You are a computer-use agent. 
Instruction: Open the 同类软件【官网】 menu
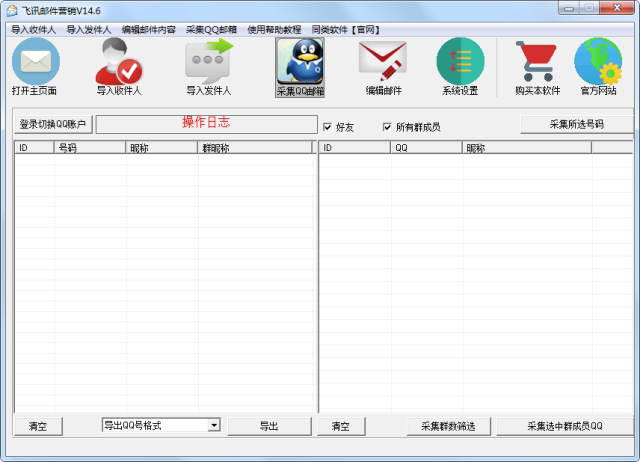point(345,30)
